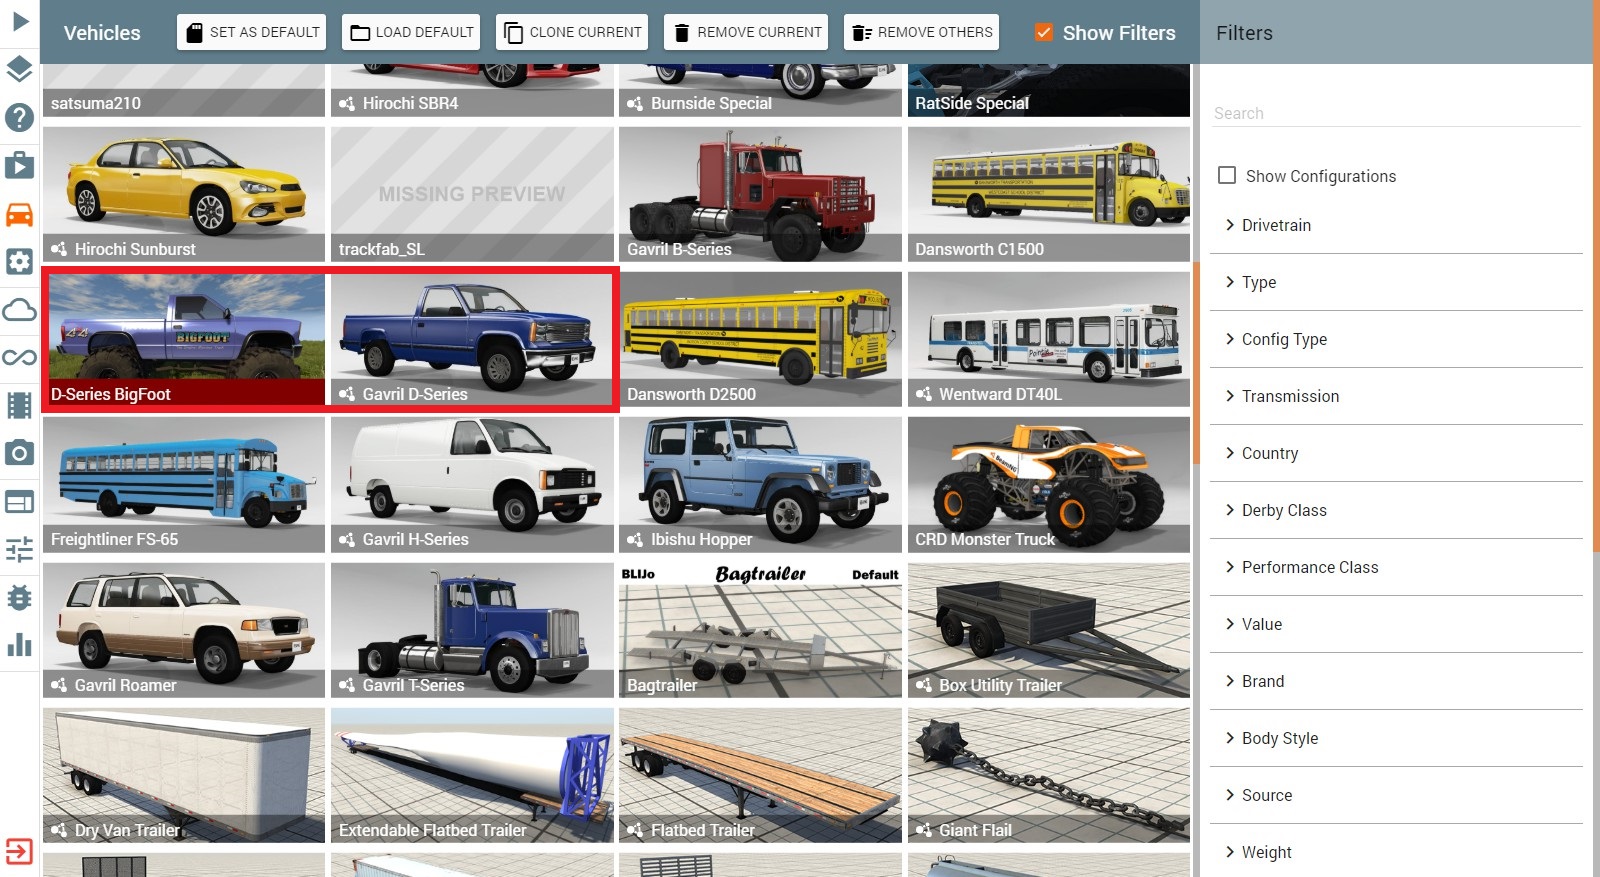Click the REMOVE CURRENT button
The width and height of the screenshot is (1600, 877).
click(x=746, y=32)
